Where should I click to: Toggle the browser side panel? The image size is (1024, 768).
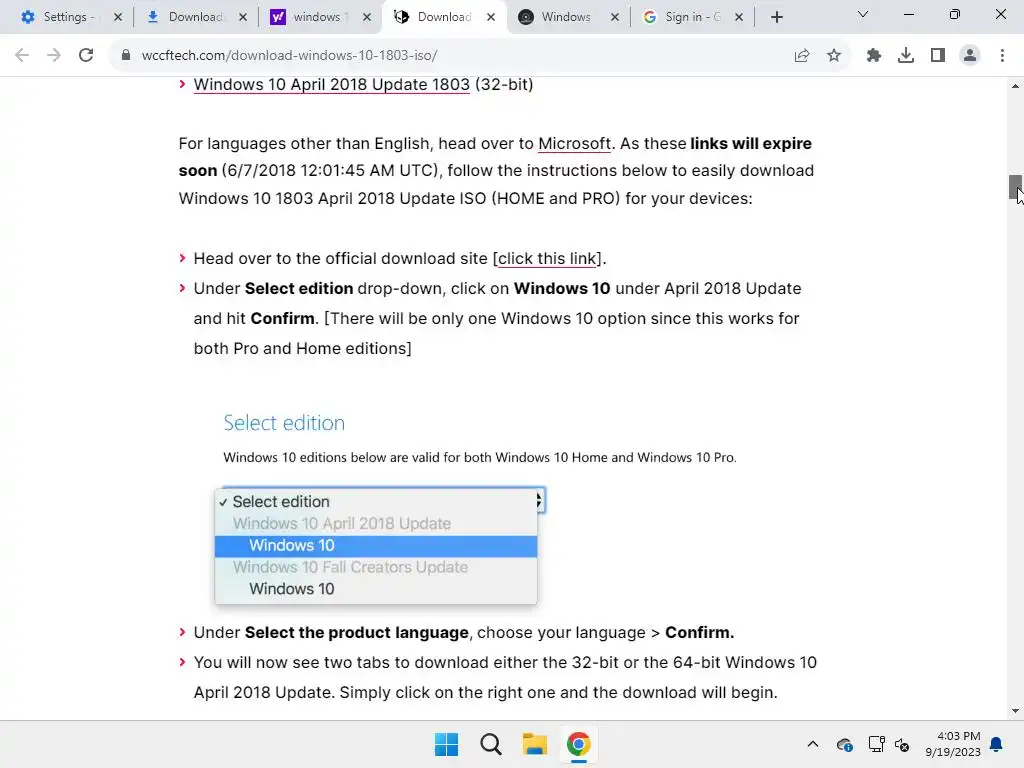coord(938,56)
